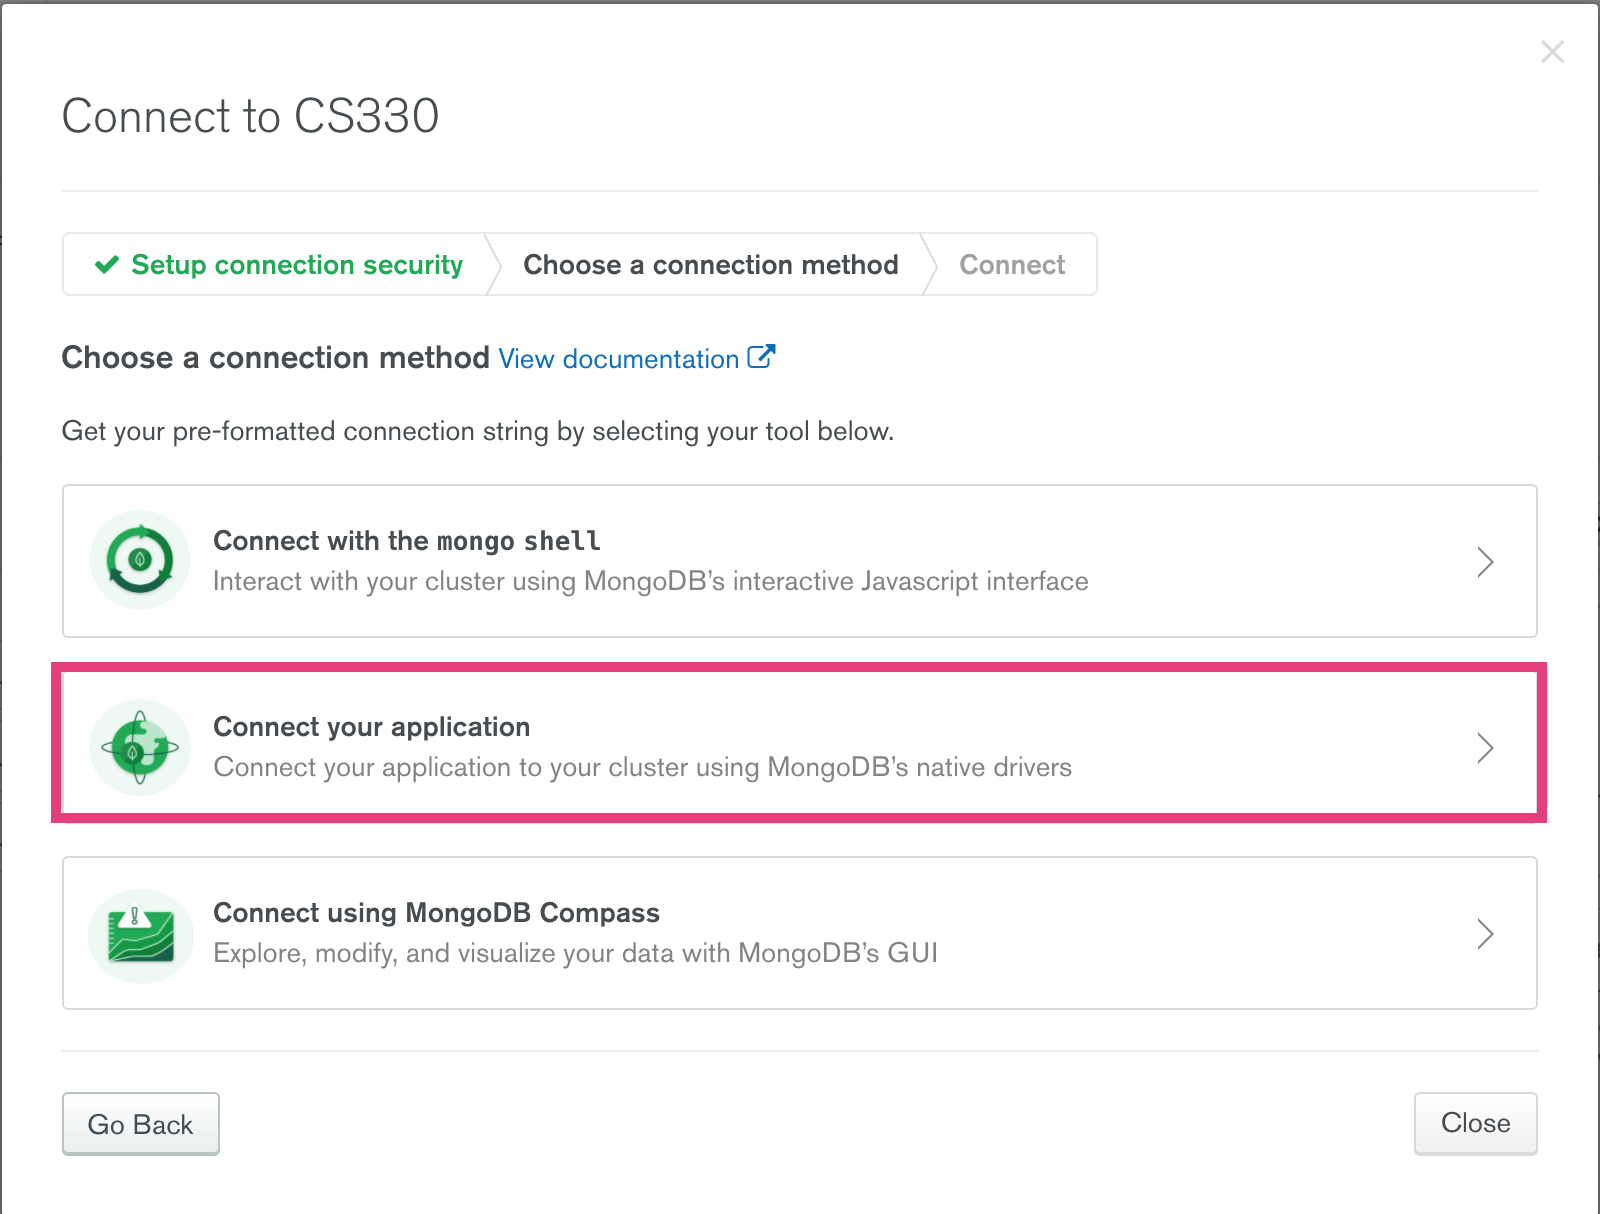
Task: Open the View documentation link
Action: [x=618, y=359]
